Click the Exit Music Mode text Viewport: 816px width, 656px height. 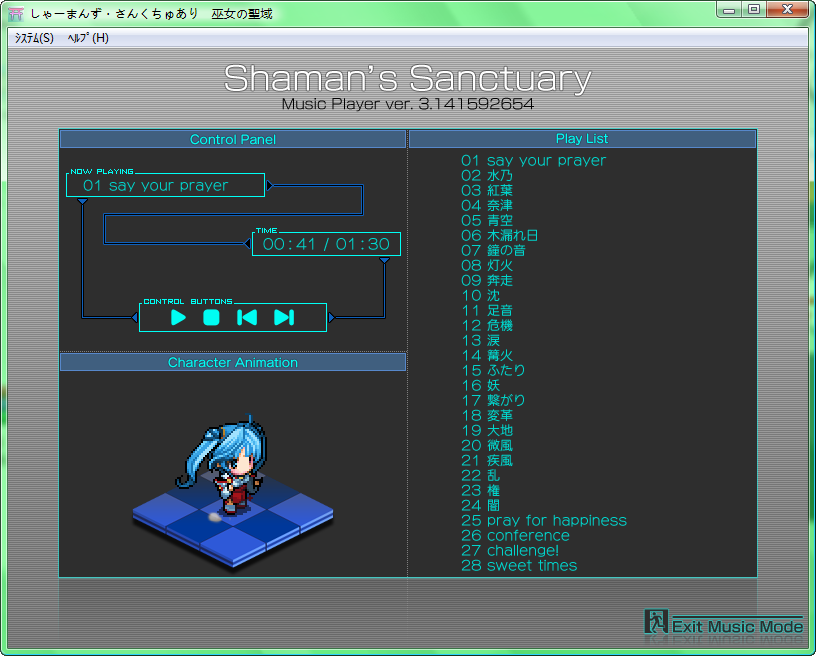coord(737,627)
